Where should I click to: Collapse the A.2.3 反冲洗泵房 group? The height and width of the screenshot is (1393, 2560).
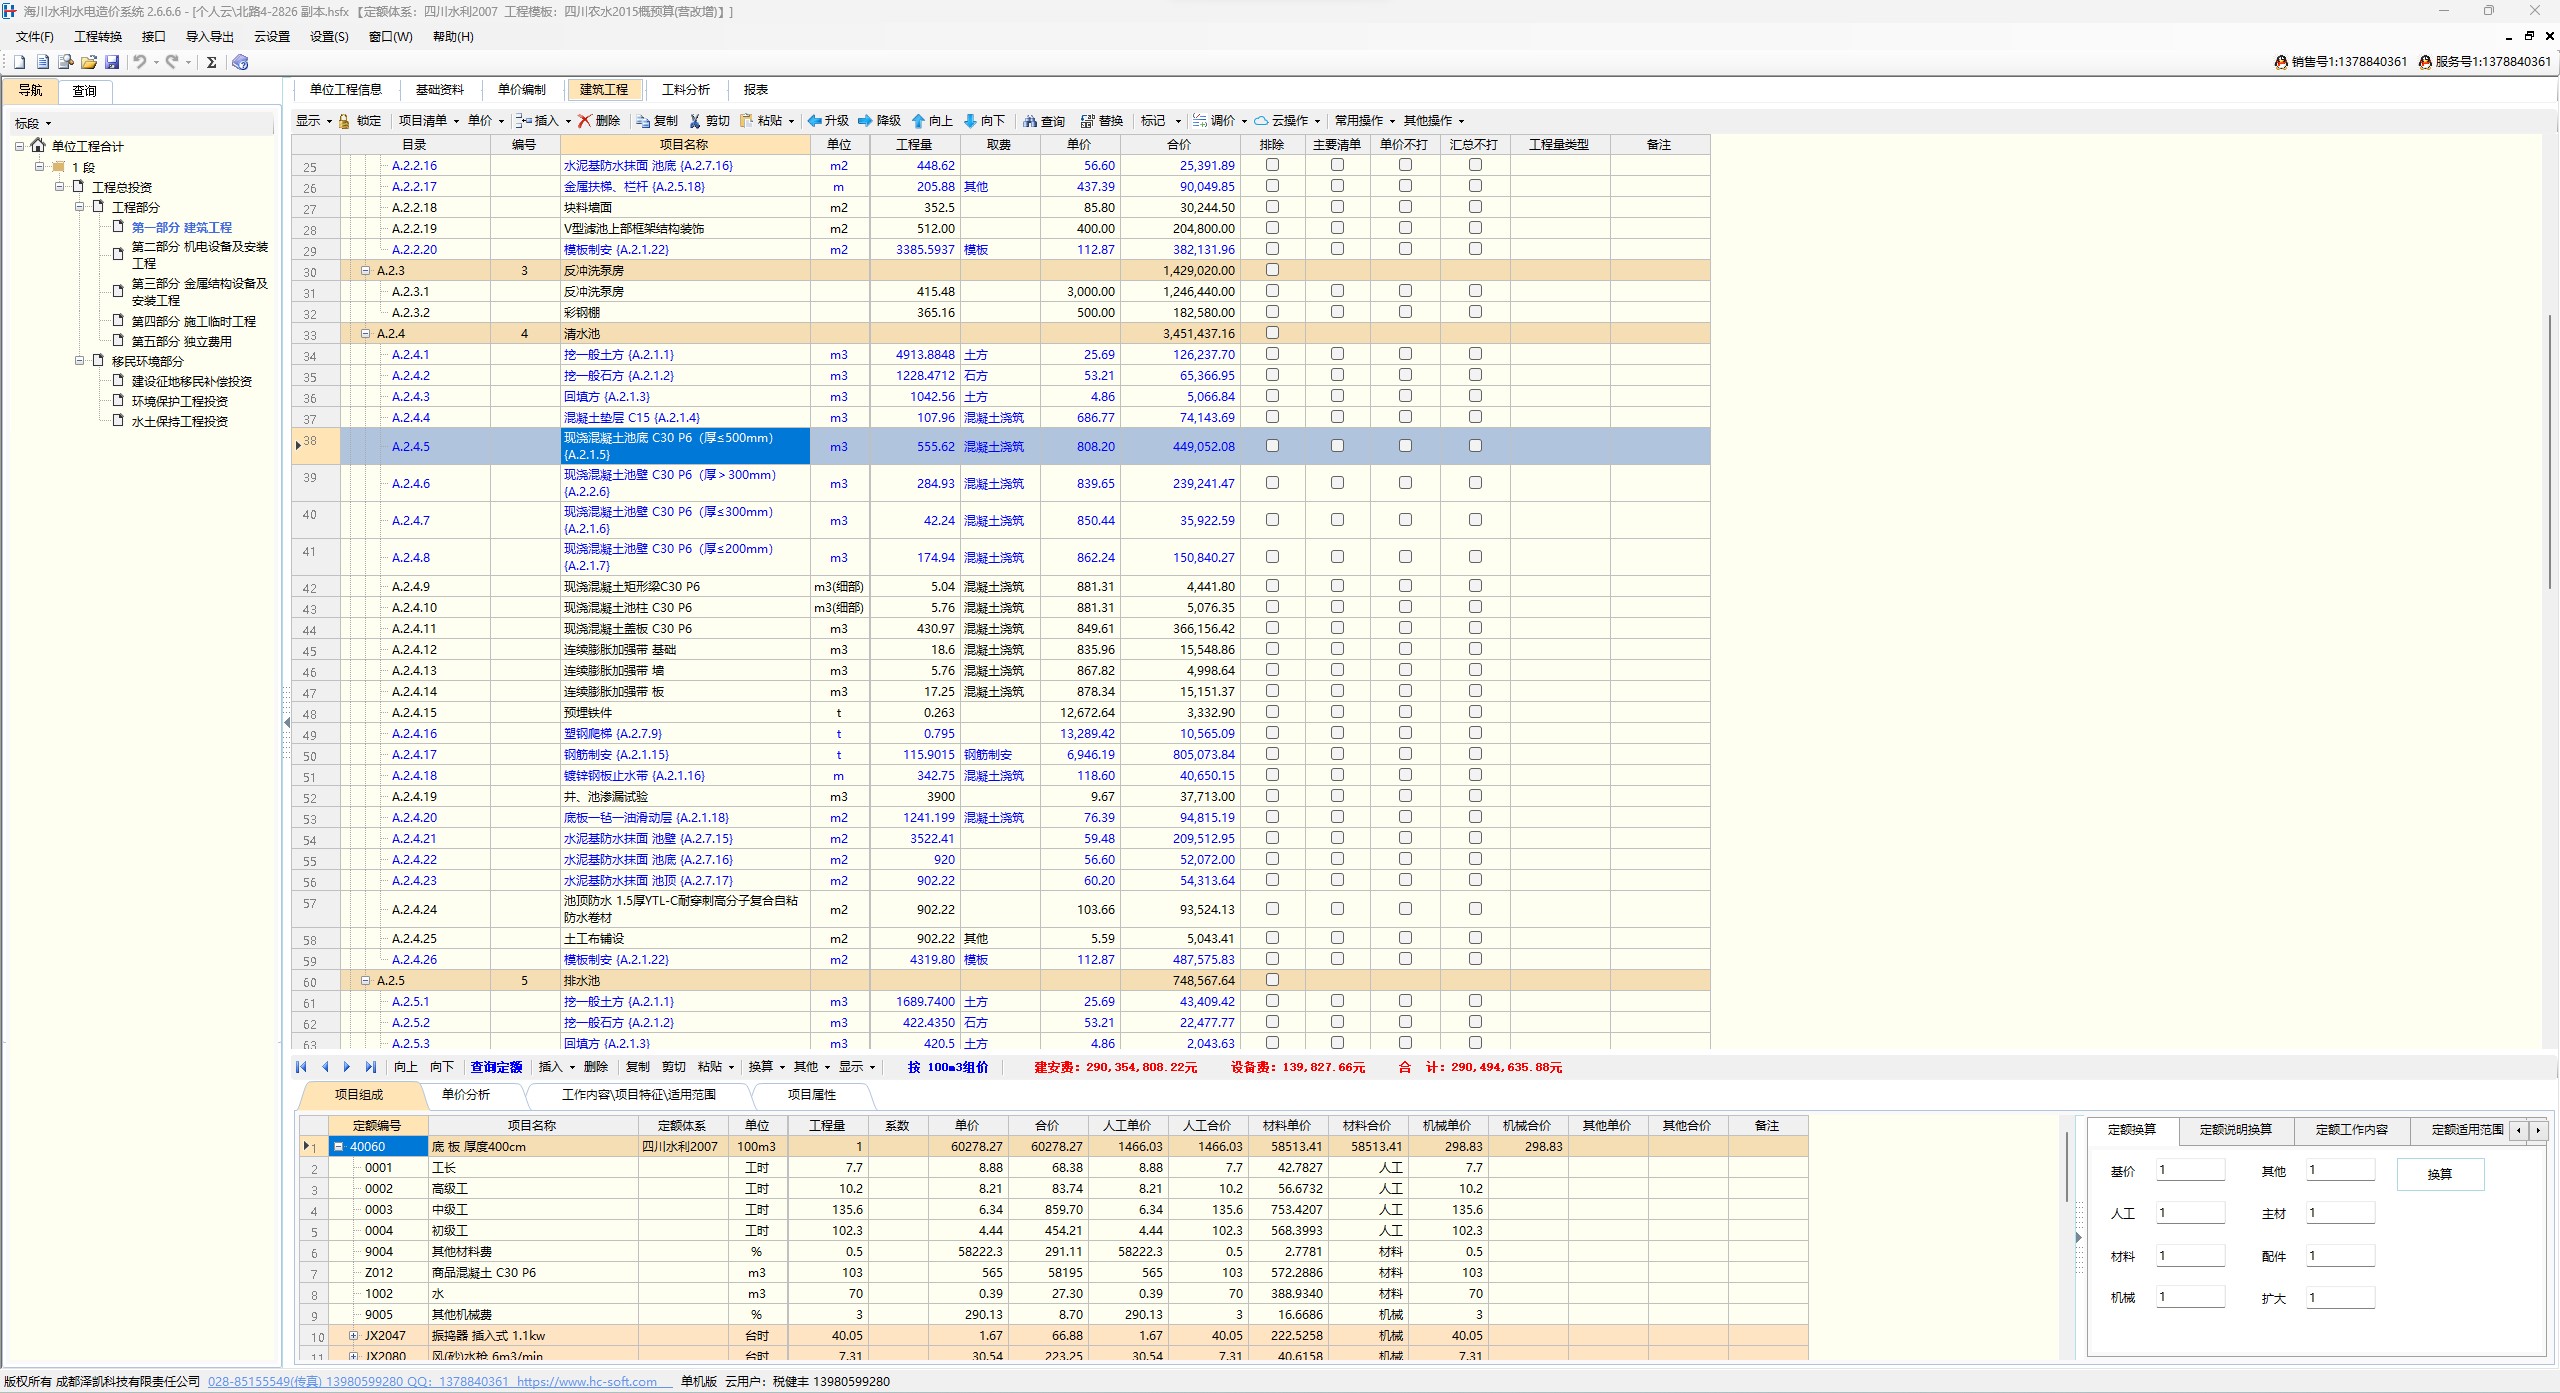pyautogui.click(x=365, y=271)
